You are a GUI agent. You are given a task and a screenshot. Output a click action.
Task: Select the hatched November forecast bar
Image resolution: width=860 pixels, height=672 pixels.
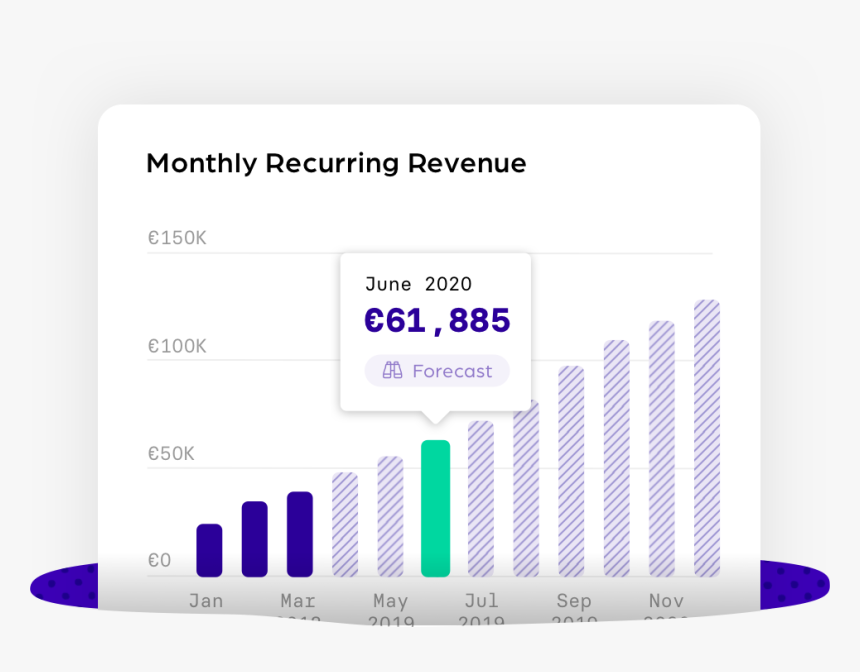[662, 449]
